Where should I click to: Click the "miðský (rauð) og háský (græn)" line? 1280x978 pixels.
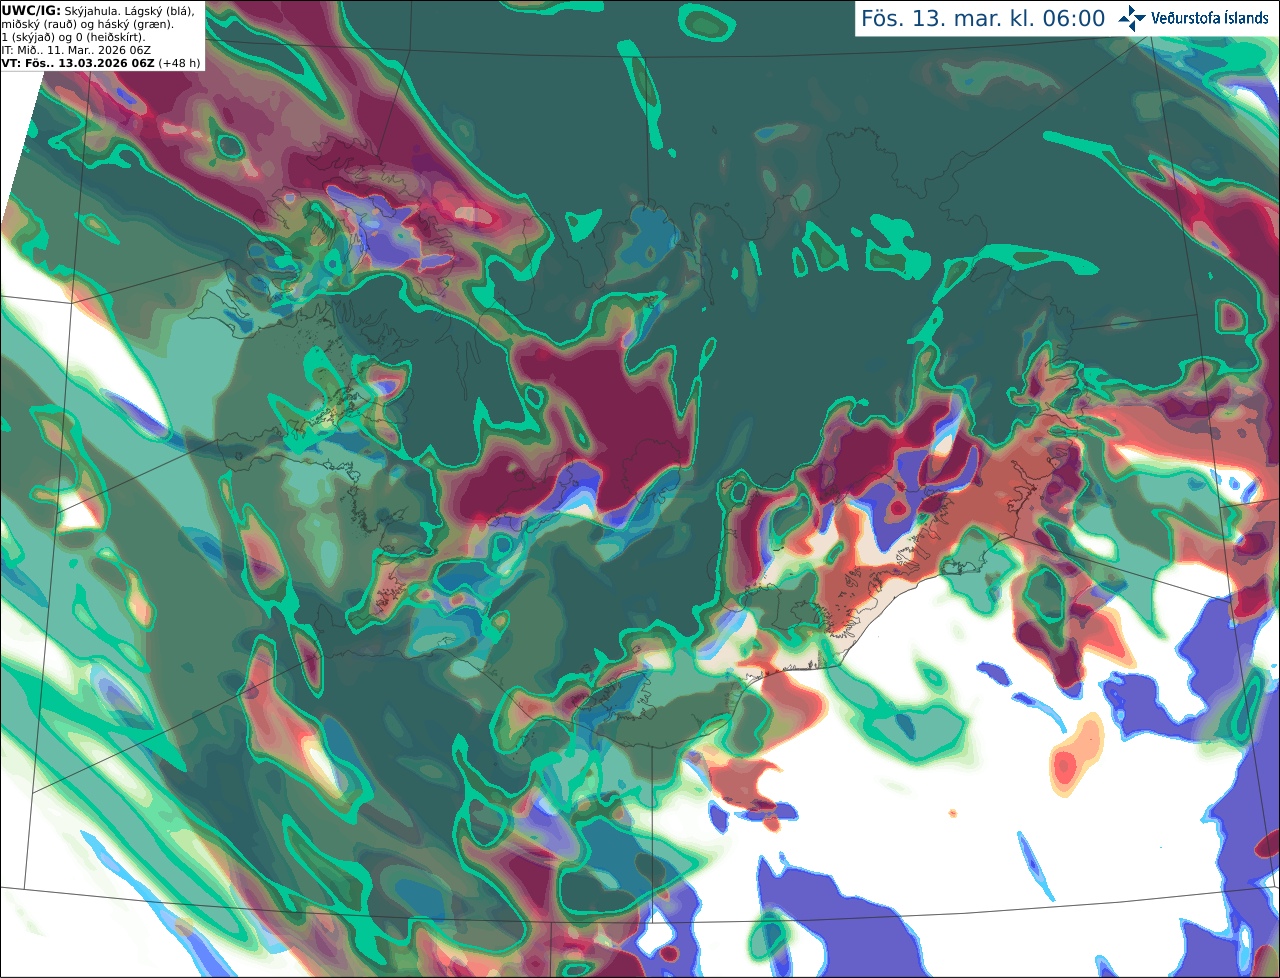click(x=87, y=24)
